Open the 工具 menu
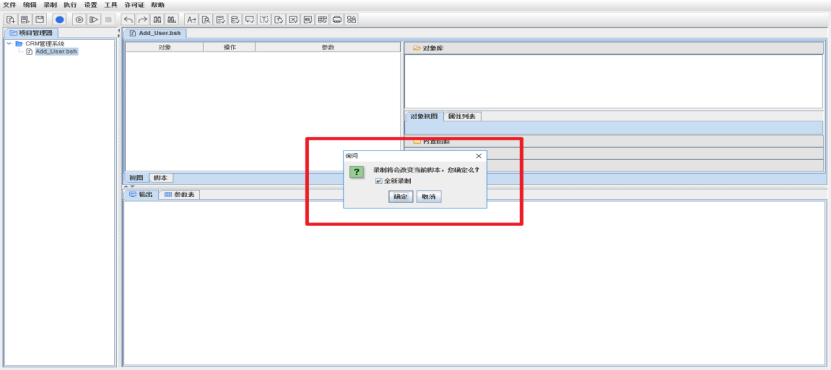 coord(111,5)
